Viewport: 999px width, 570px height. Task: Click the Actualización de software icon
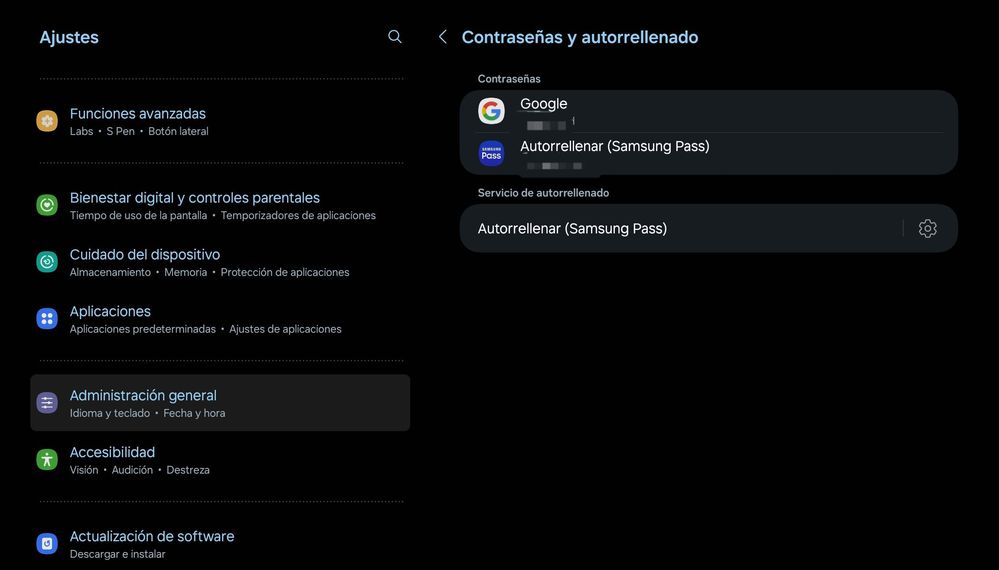coord(47,543)
